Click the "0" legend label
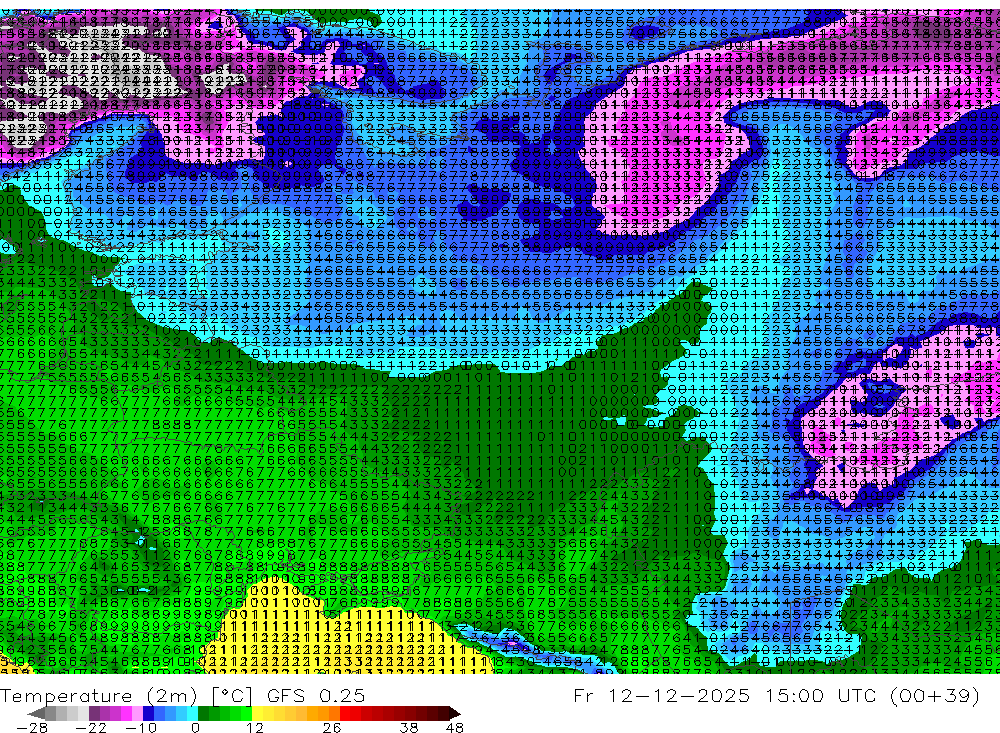Image resolution: width=1000 pixels, height=733 pixels. 195,728
